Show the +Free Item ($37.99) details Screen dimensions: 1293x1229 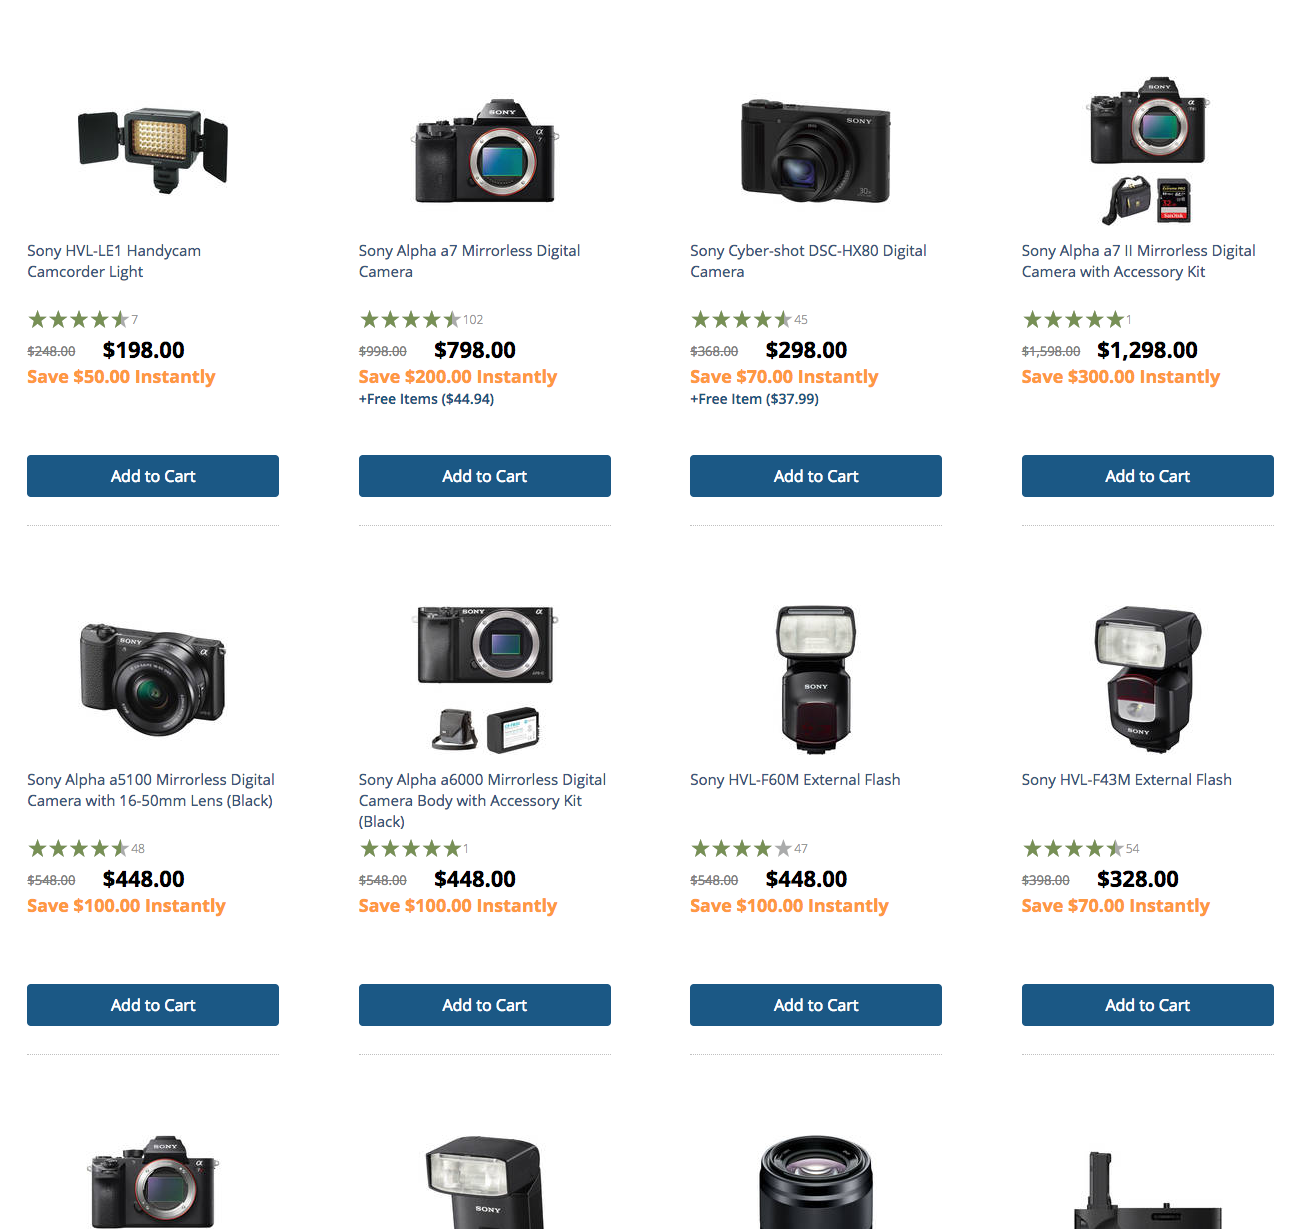coord(754,399)
